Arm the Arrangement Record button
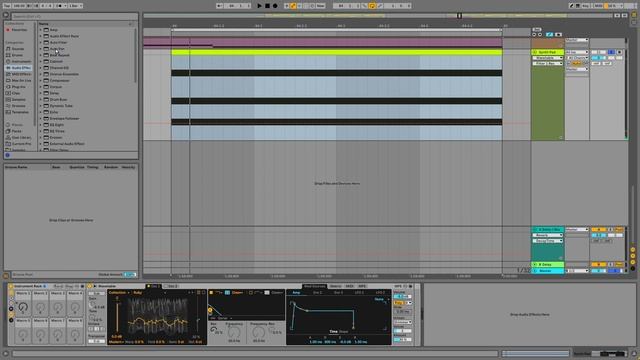Image resolution: width=640 pixels, height=360 pixels. 275,6
